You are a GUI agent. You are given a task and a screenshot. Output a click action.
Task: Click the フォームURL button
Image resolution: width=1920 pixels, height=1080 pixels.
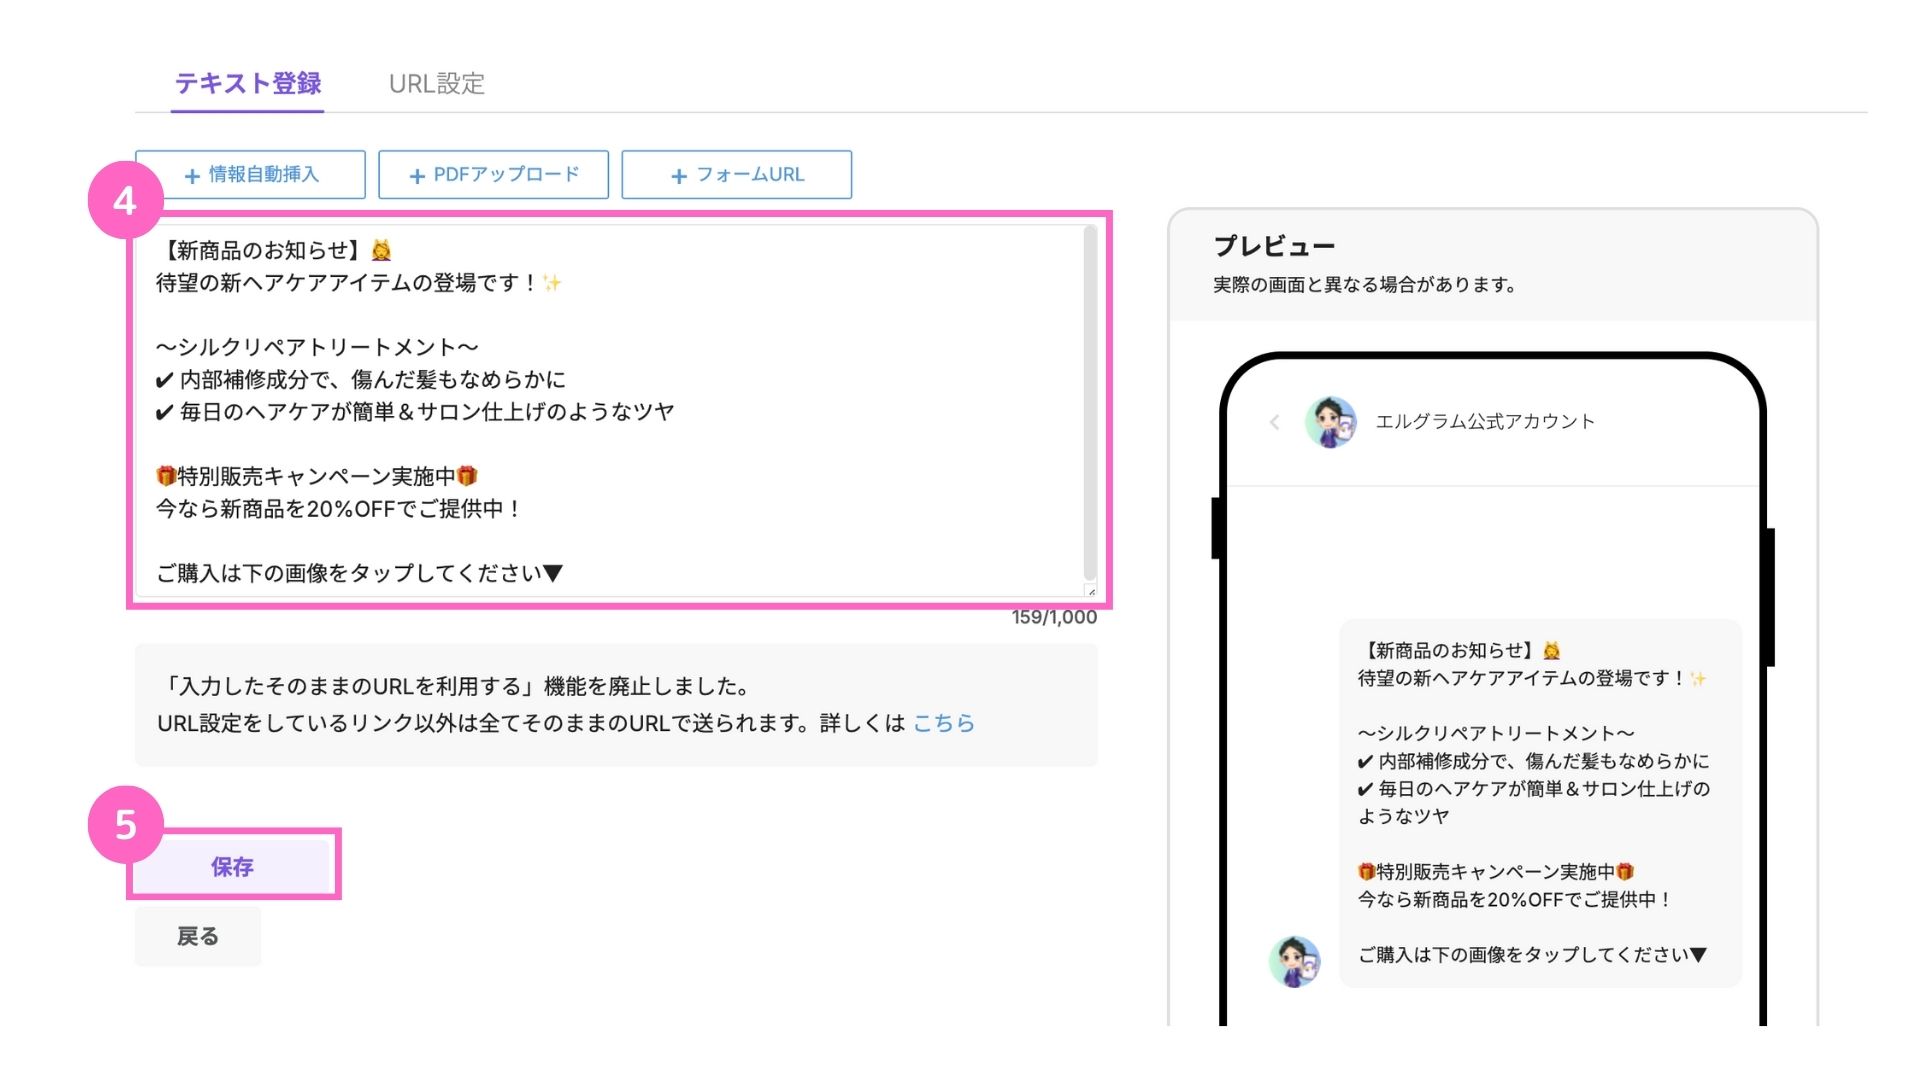tap(737, 175)
